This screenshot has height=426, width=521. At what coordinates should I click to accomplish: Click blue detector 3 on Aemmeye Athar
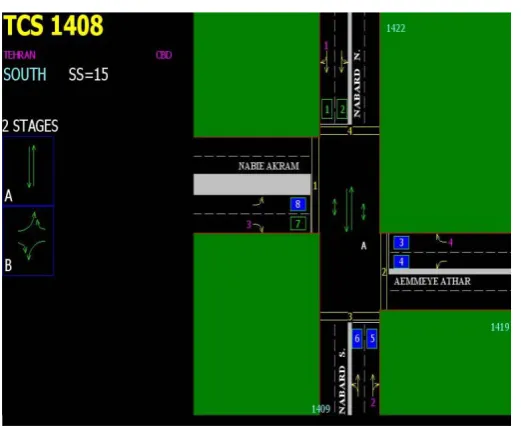(401, 243)
